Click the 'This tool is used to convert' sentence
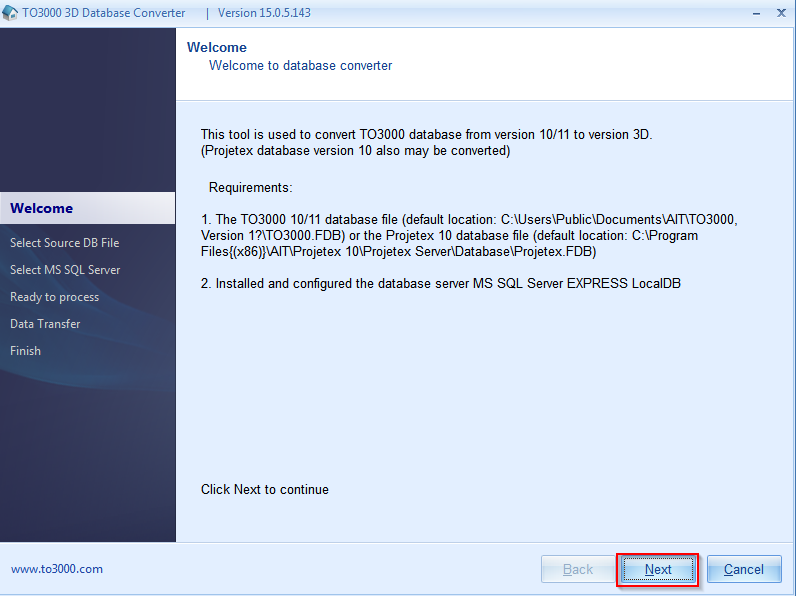The height and width of the screenshot is (596, 796). 426,135
